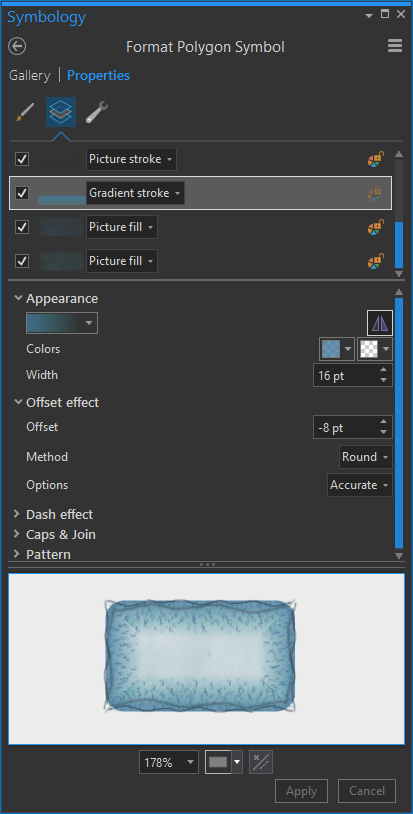Select the Symbol brush tab icon
This screenshot has height=814, width=413.
click(25, 112)
